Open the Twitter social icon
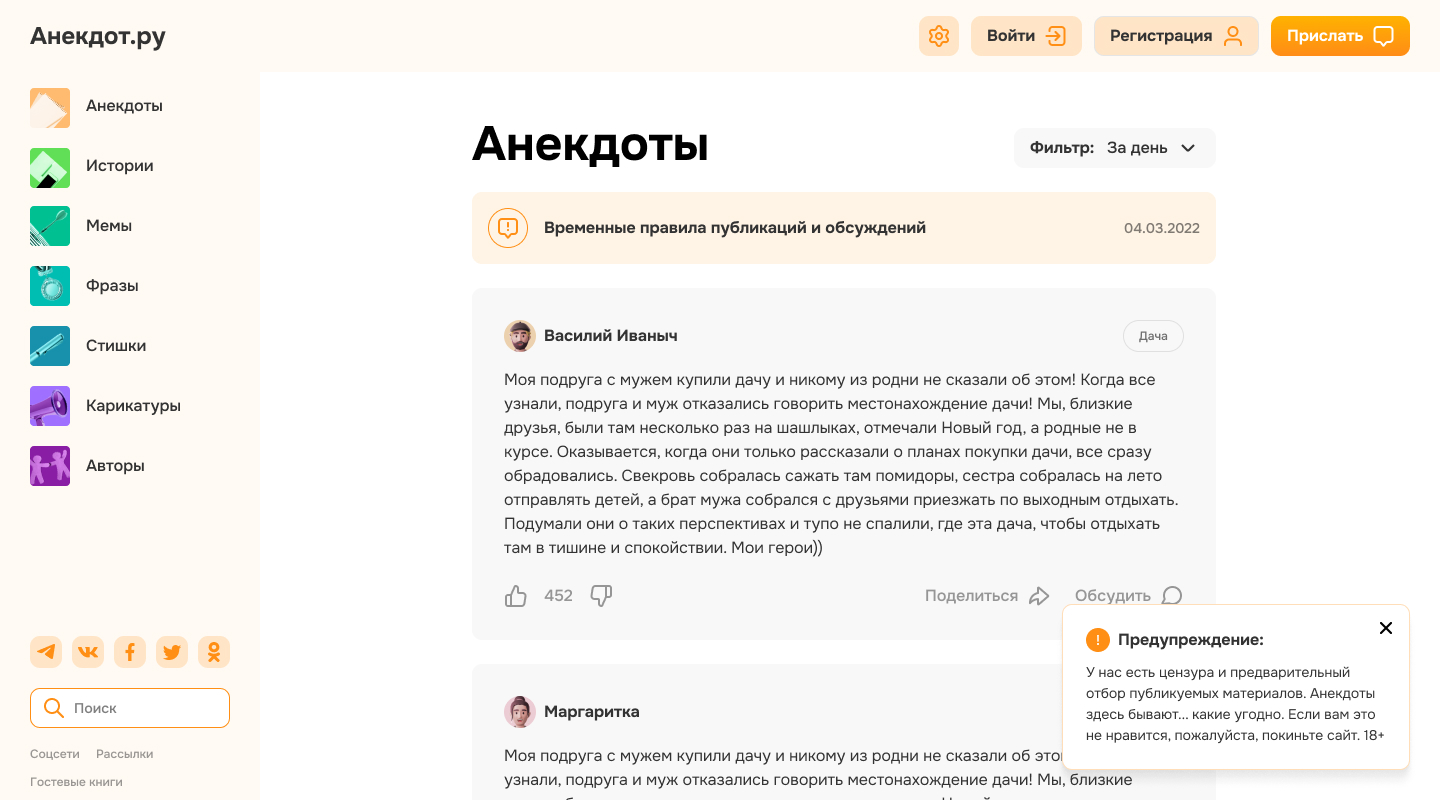Viewport: 1440px width, 800px height. (172, 651)
